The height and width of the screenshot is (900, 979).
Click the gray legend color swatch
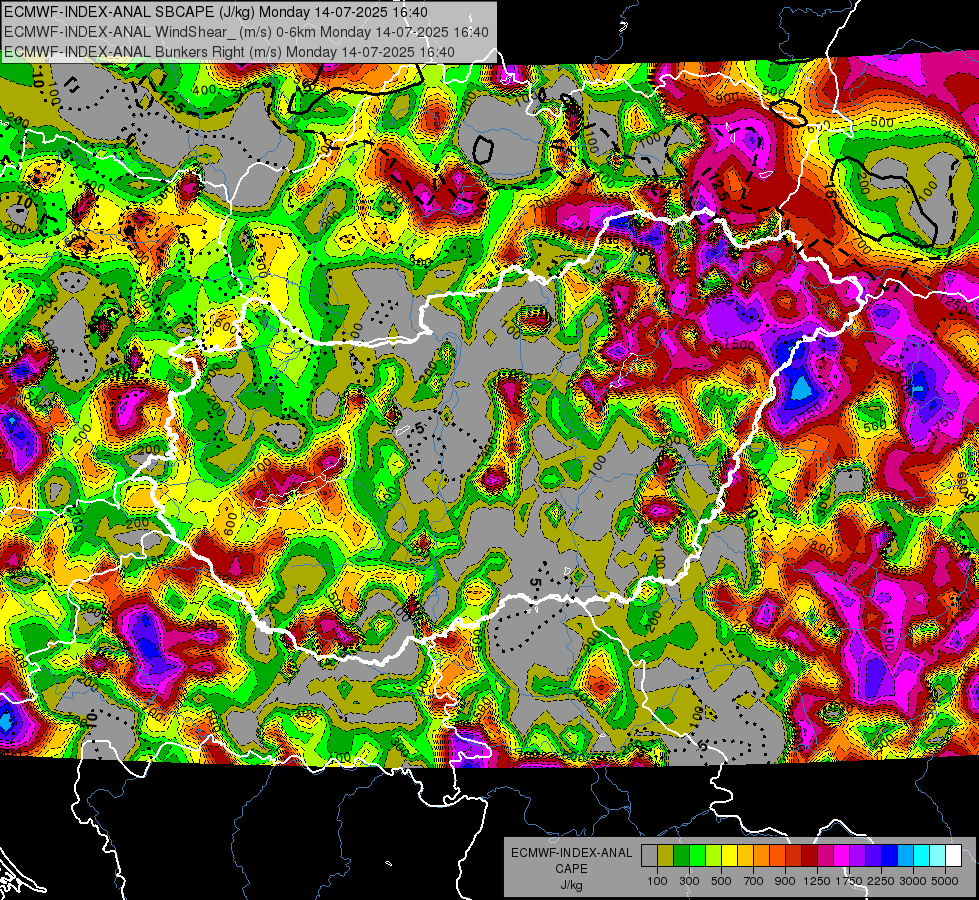click(x=649, y=856)
